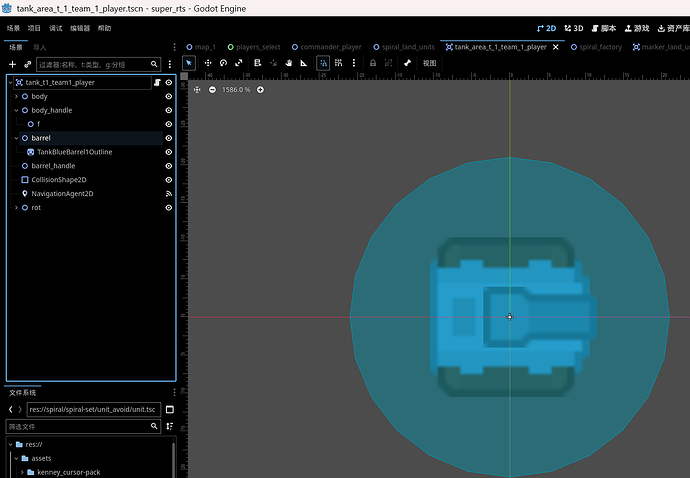Click the instantiate child scene link icon
Viewport: 690px width, 478px height.
pyautogui.click(x=28, y=64)
